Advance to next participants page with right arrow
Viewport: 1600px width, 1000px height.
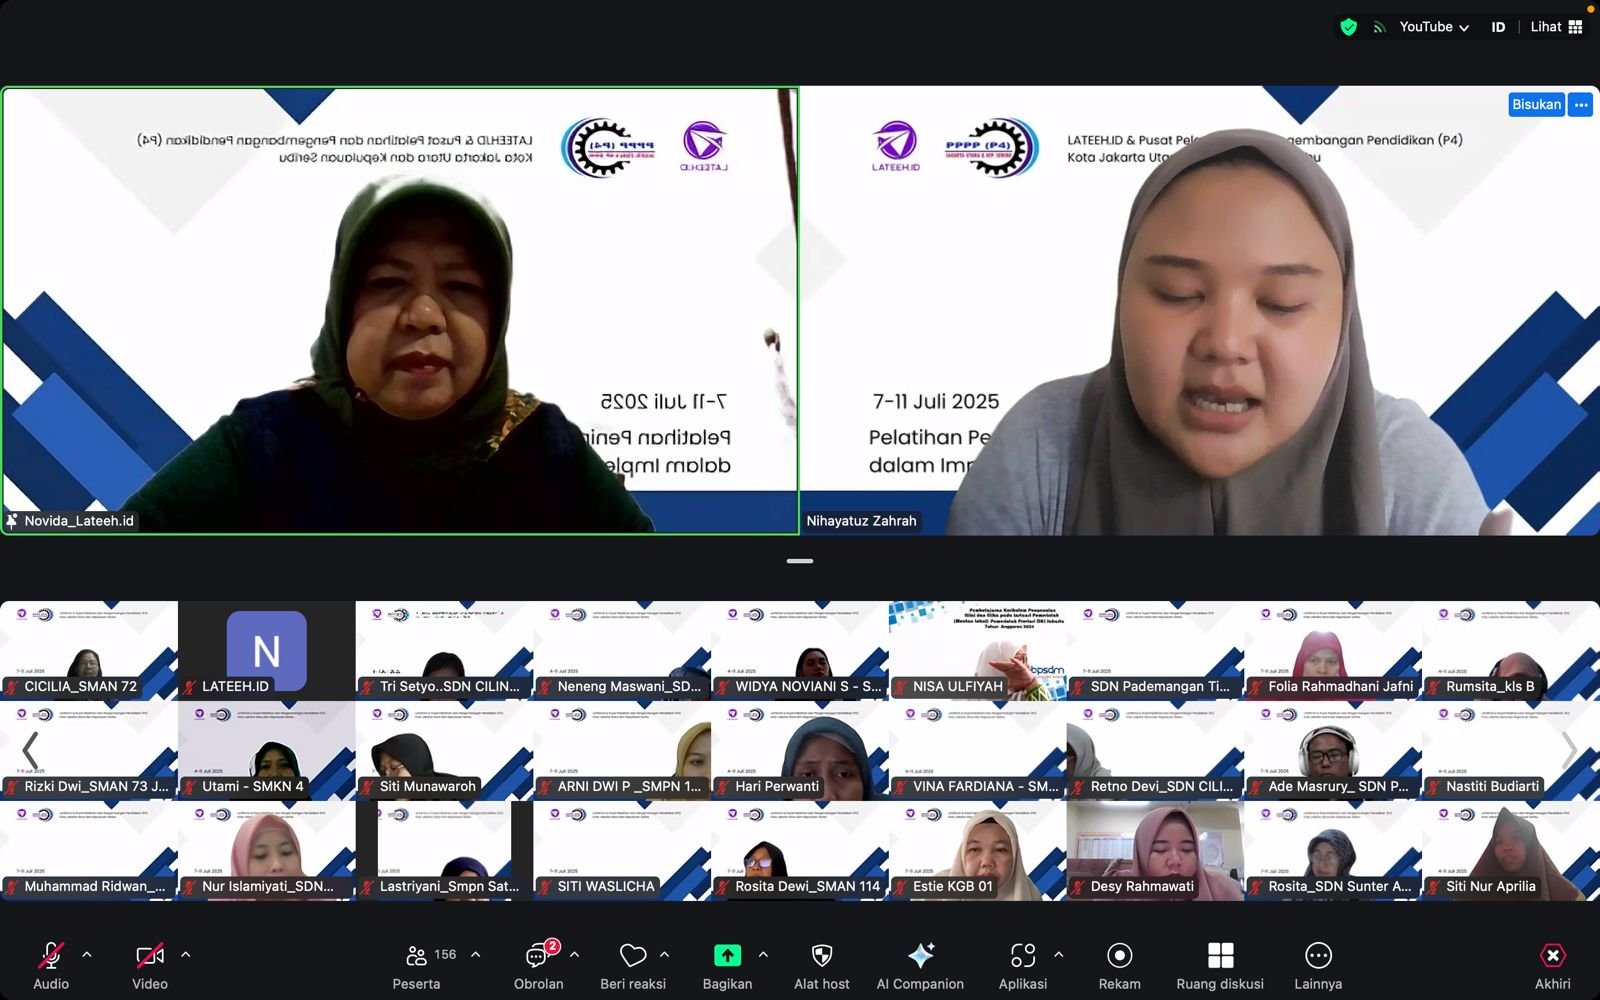[1570, 750]
